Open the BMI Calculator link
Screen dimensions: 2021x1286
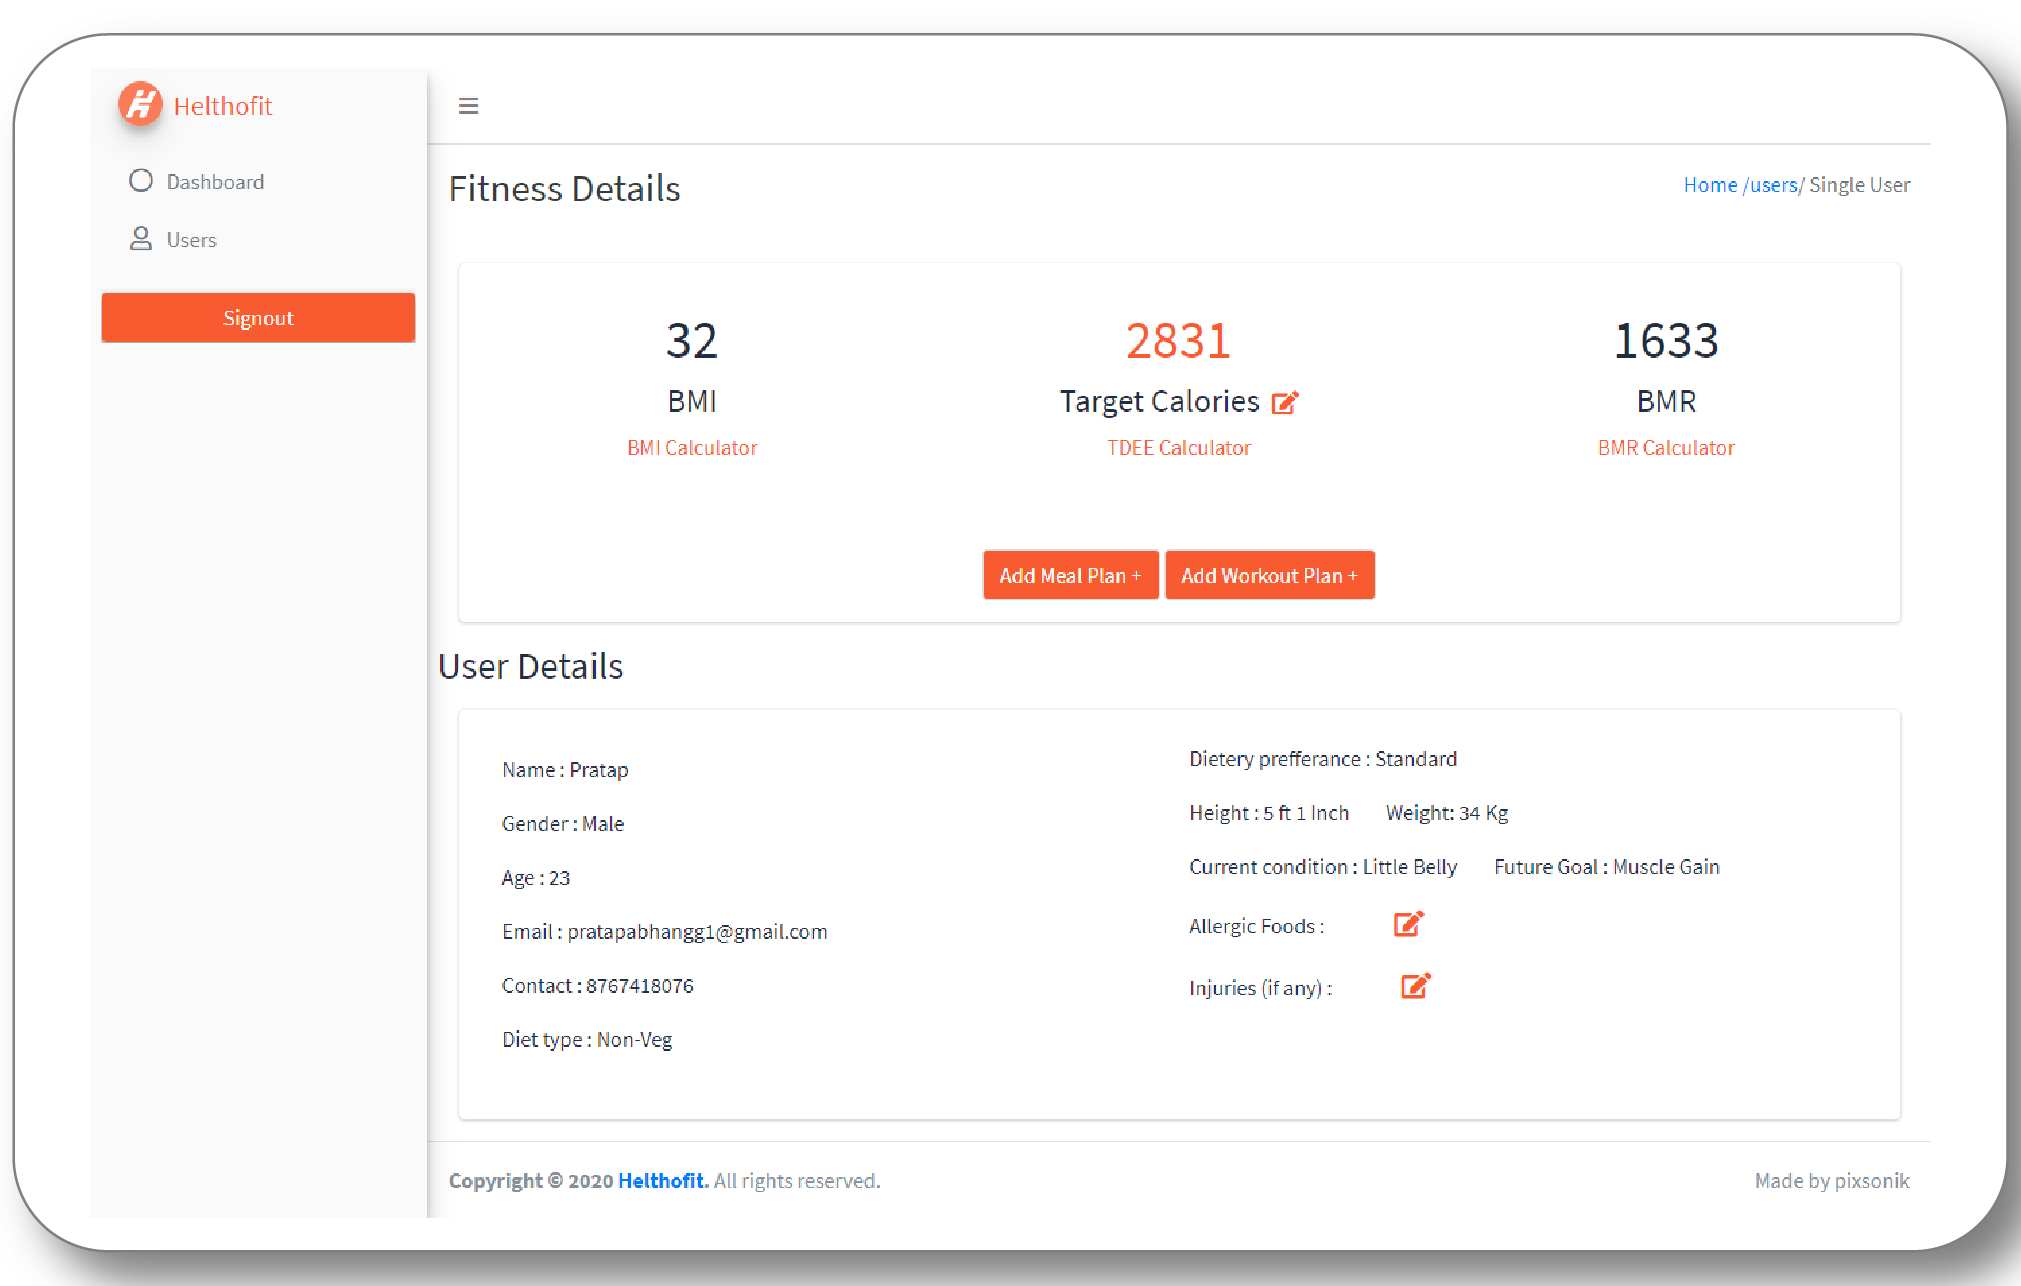692,448
